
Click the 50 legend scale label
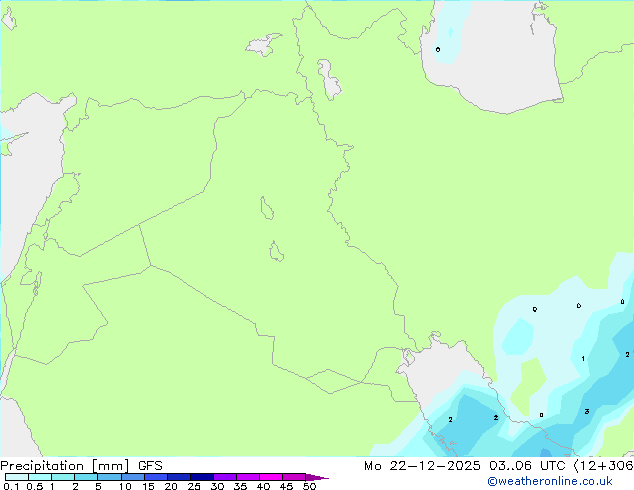coord(309,486)
